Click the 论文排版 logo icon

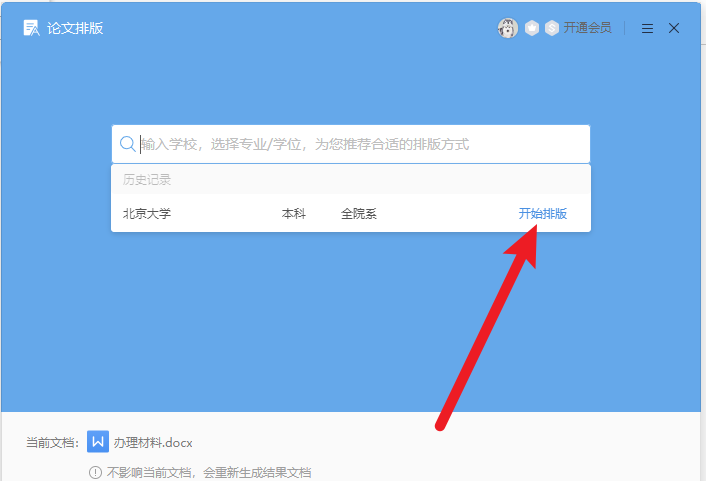pyautogui.click(x=31, y=28)
